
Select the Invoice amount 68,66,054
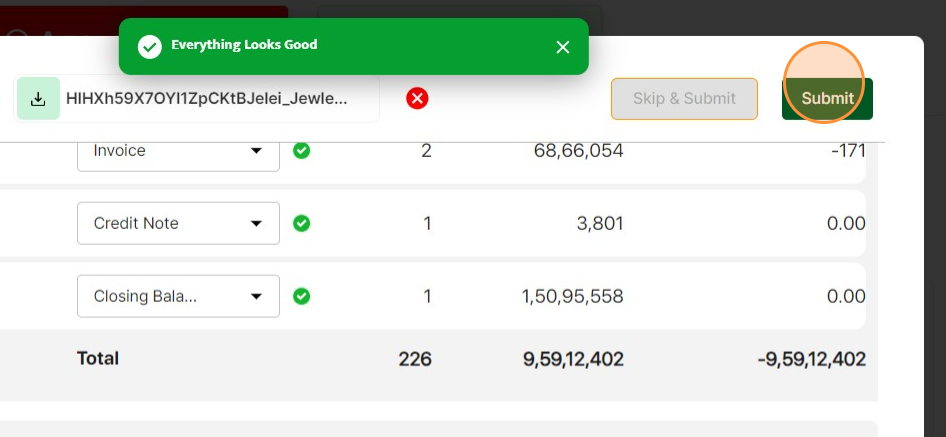(572, 151)
